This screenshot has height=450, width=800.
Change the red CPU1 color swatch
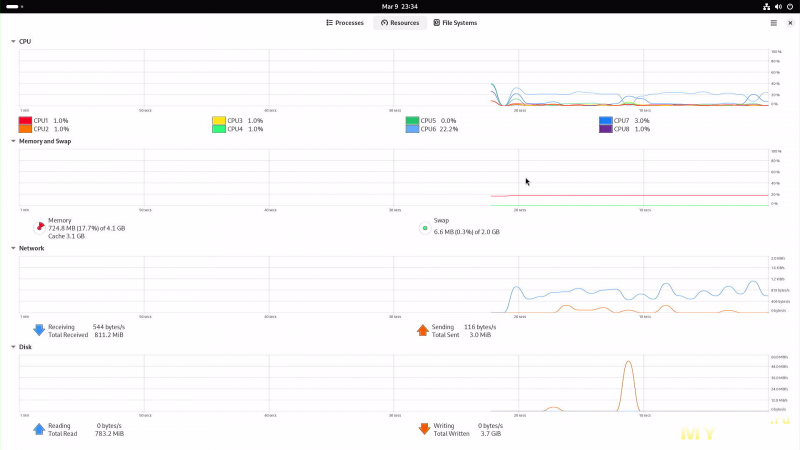coord(25,120)
